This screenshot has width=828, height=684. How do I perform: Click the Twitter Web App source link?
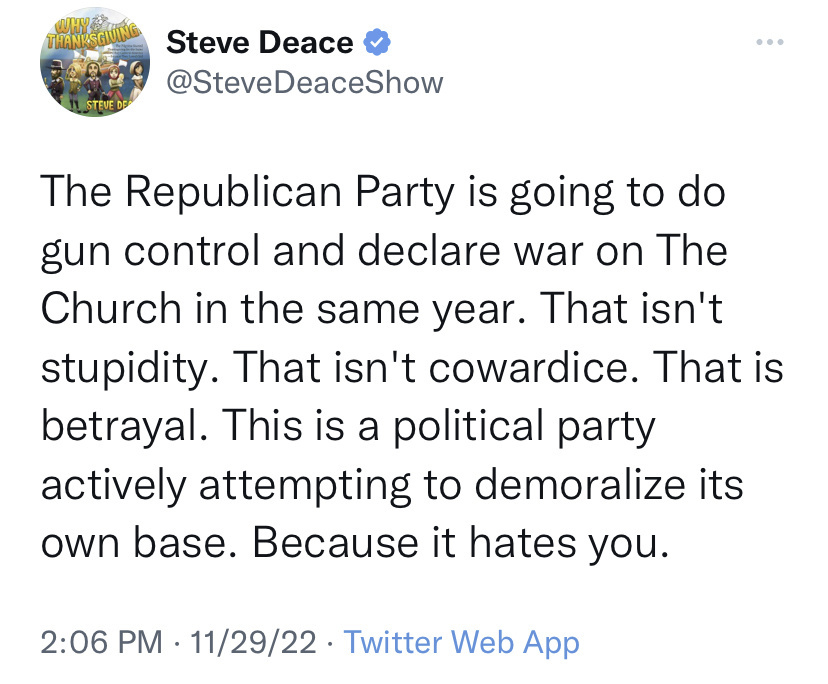[461, 642]
